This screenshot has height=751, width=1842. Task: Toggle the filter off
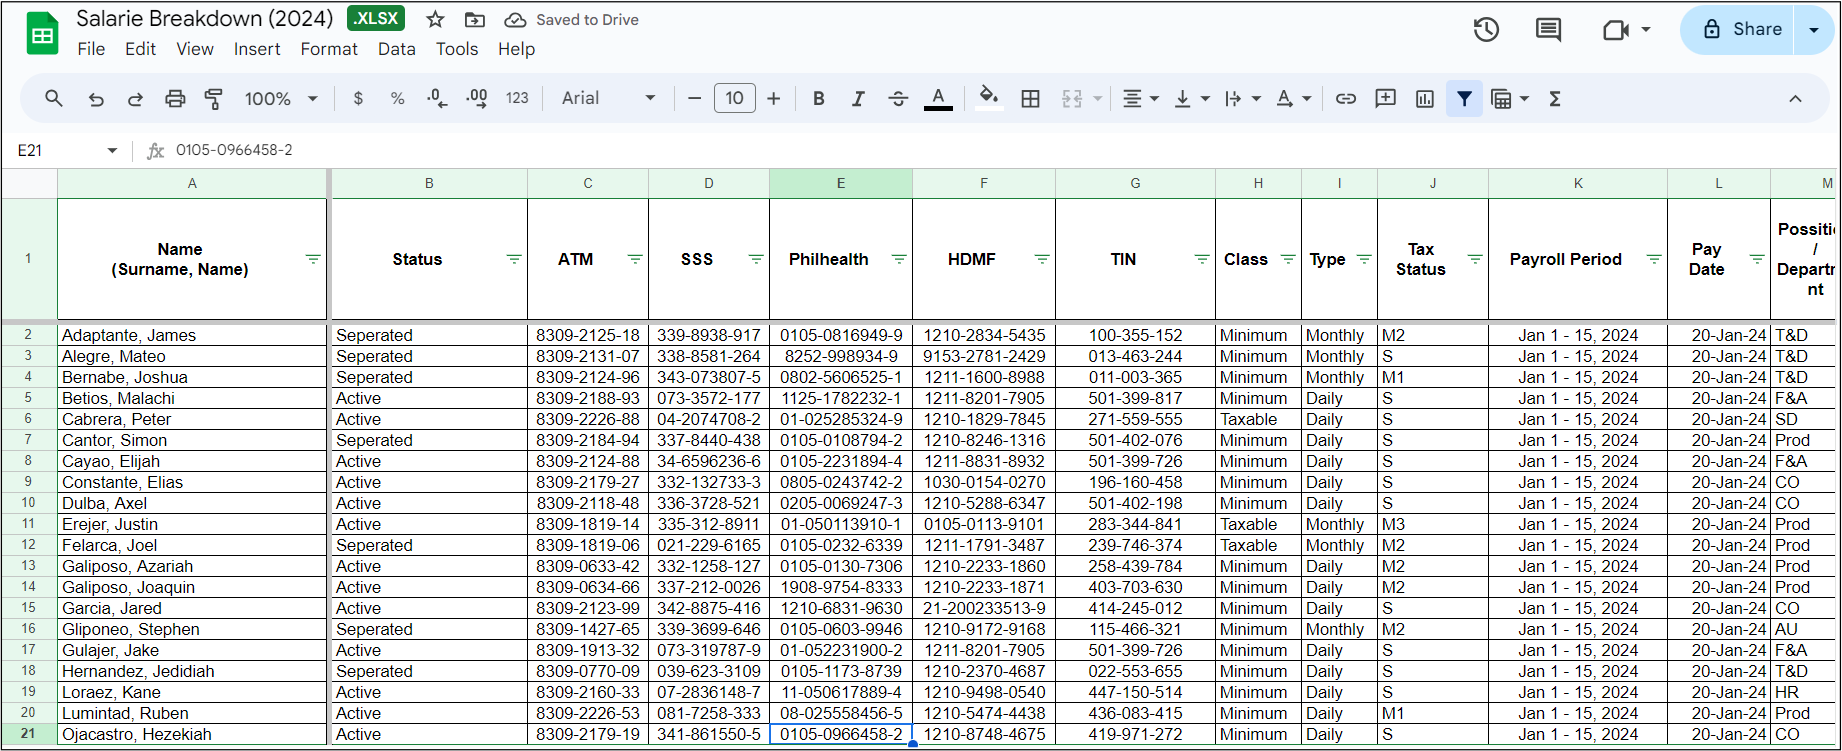1464,98
